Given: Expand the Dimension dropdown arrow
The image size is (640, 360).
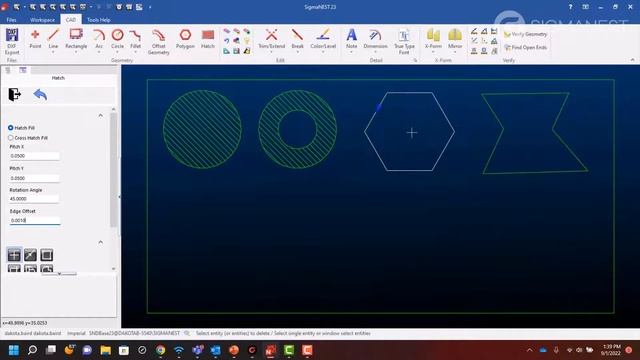Looking at the screenshot, I should (x=376, y=52).
